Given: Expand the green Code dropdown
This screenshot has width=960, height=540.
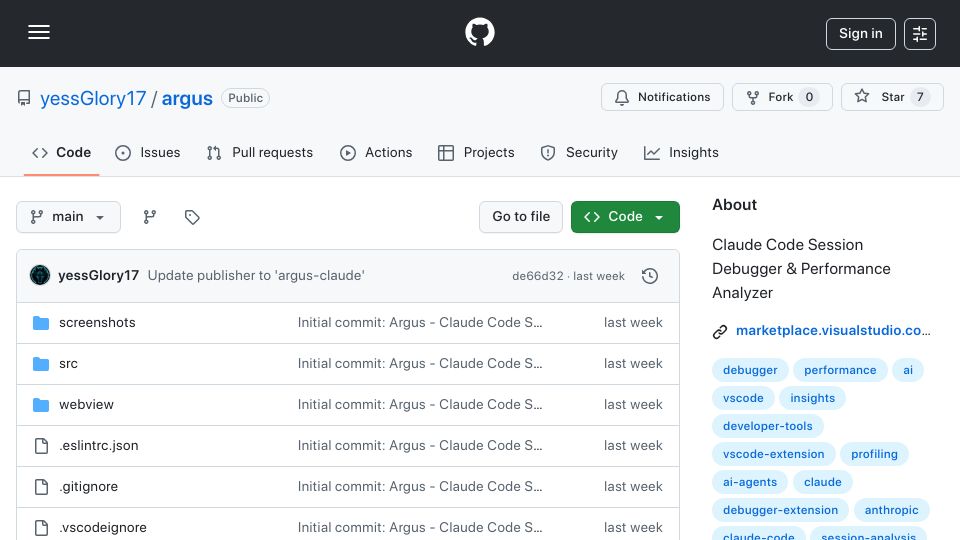Looking at the screenshot, I should pyautogui.click(x=625, y=217).
